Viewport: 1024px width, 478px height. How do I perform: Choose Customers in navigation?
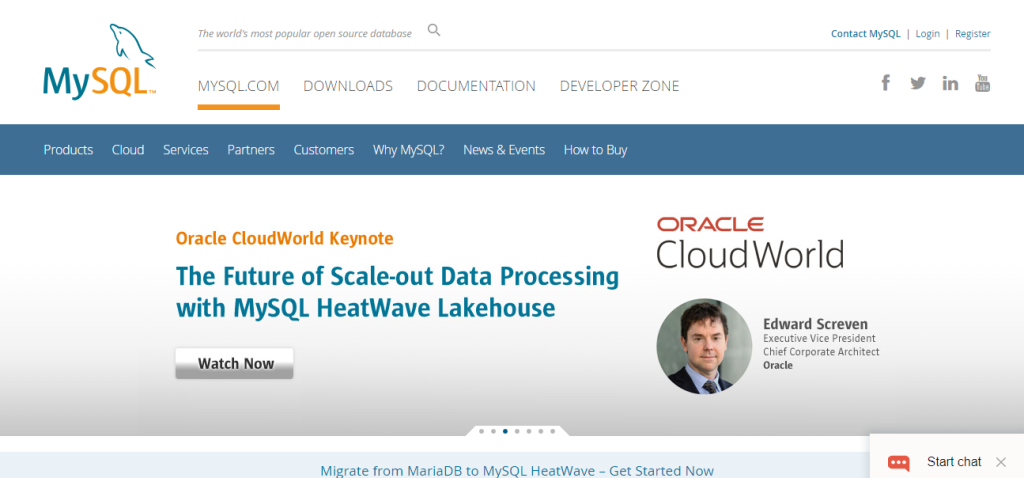[x=324, y=150]
